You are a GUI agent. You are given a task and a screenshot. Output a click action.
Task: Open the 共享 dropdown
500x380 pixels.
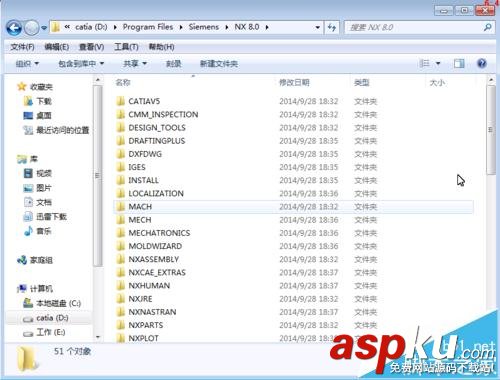coord(135,63)
